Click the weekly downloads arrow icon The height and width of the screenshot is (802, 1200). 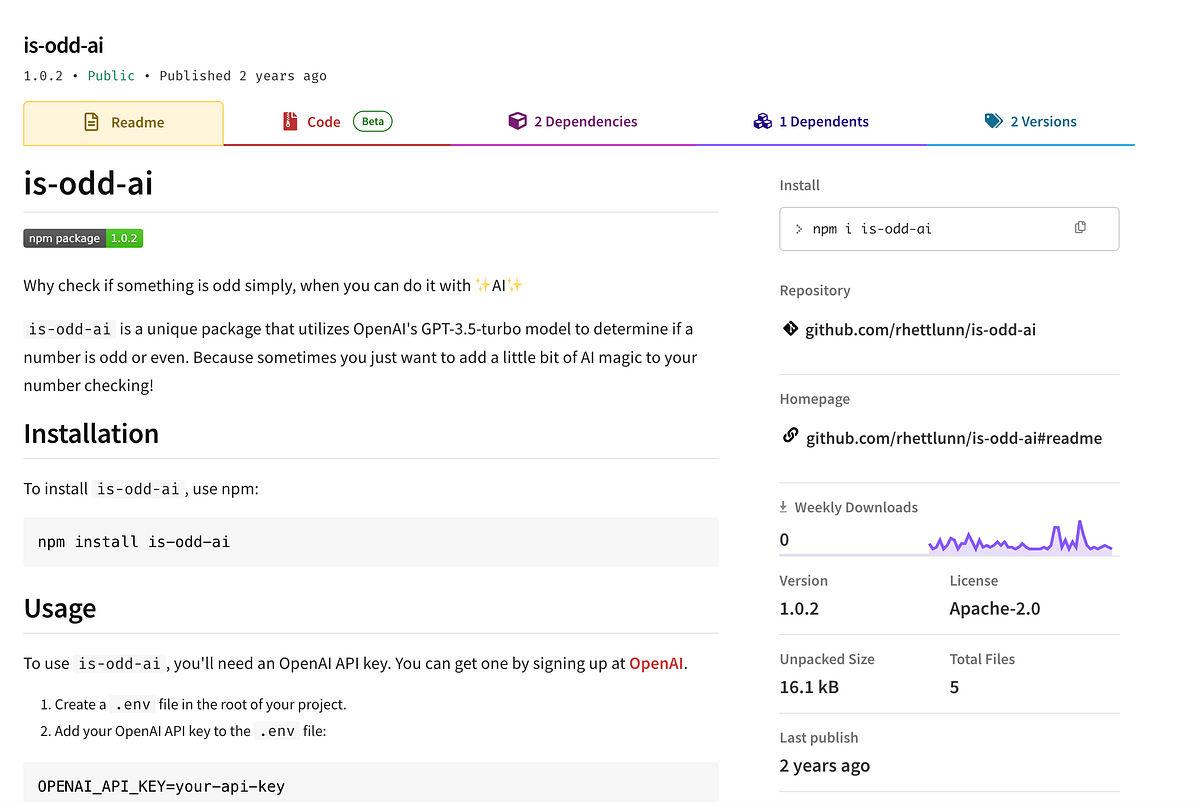point(784,507)
